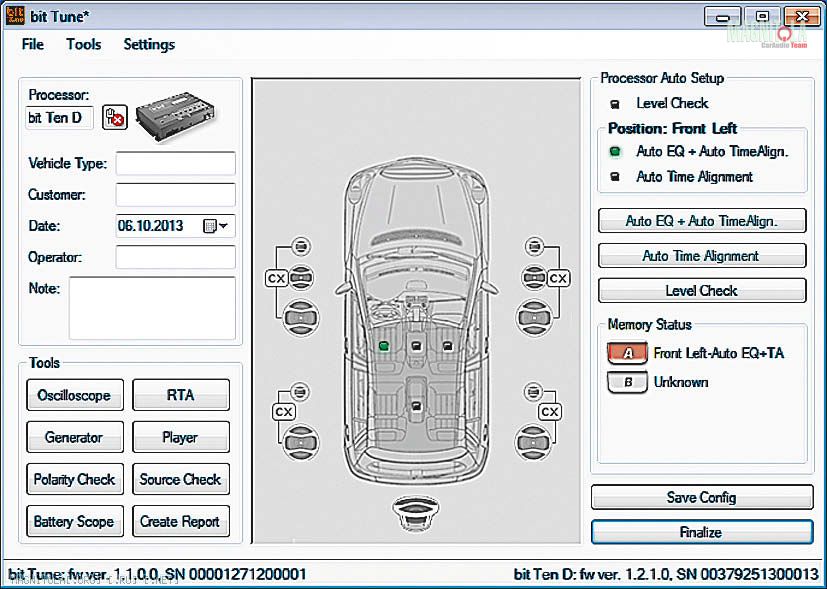Open the Settings menu
Viewport: 827px width, 589px height.
point(149,44)
